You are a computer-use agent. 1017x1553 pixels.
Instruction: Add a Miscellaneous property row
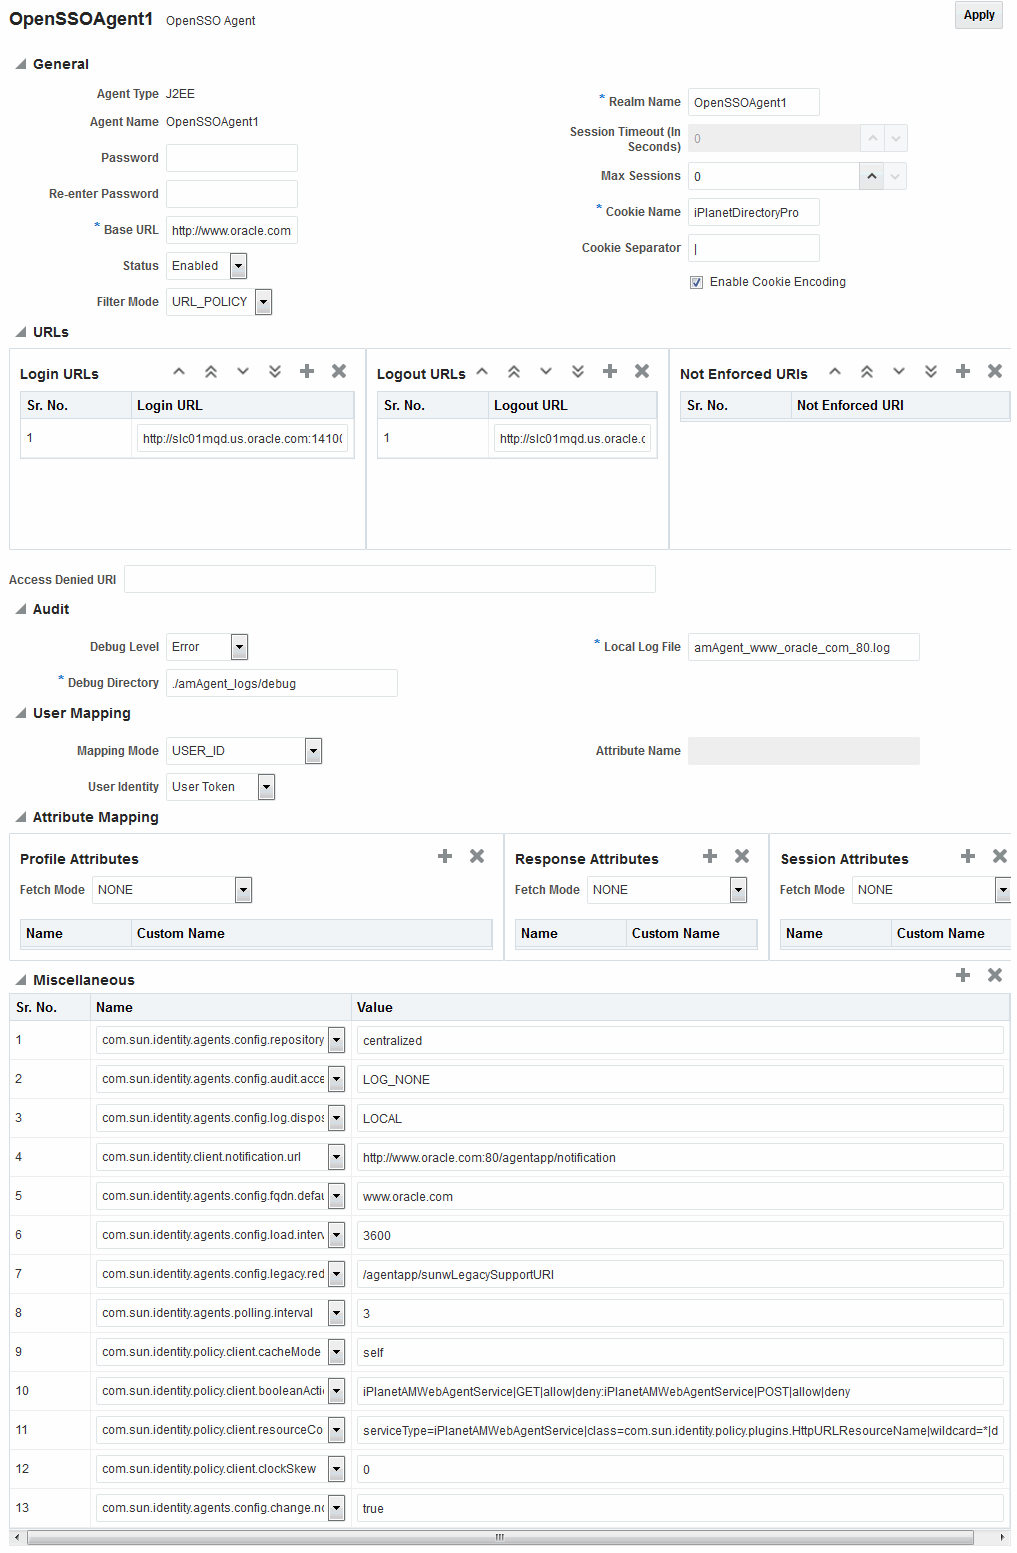click(963, 975)
